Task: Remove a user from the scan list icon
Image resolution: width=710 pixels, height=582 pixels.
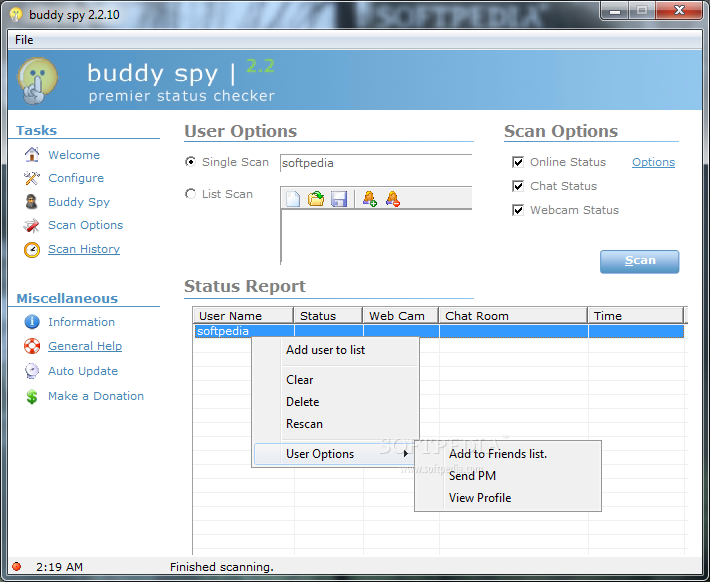Action: coord(393,198)
